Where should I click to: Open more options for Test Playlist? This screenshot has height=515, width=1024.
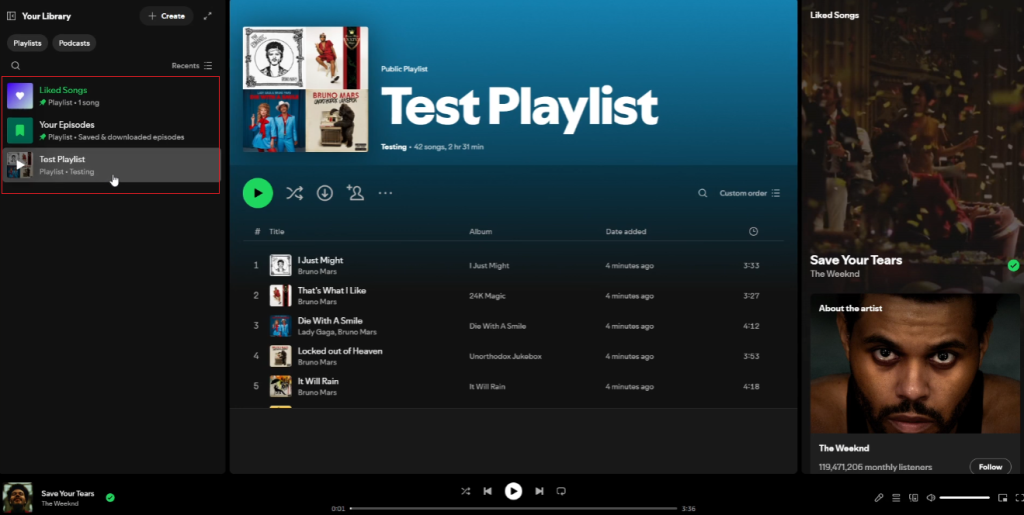[385, 193]
